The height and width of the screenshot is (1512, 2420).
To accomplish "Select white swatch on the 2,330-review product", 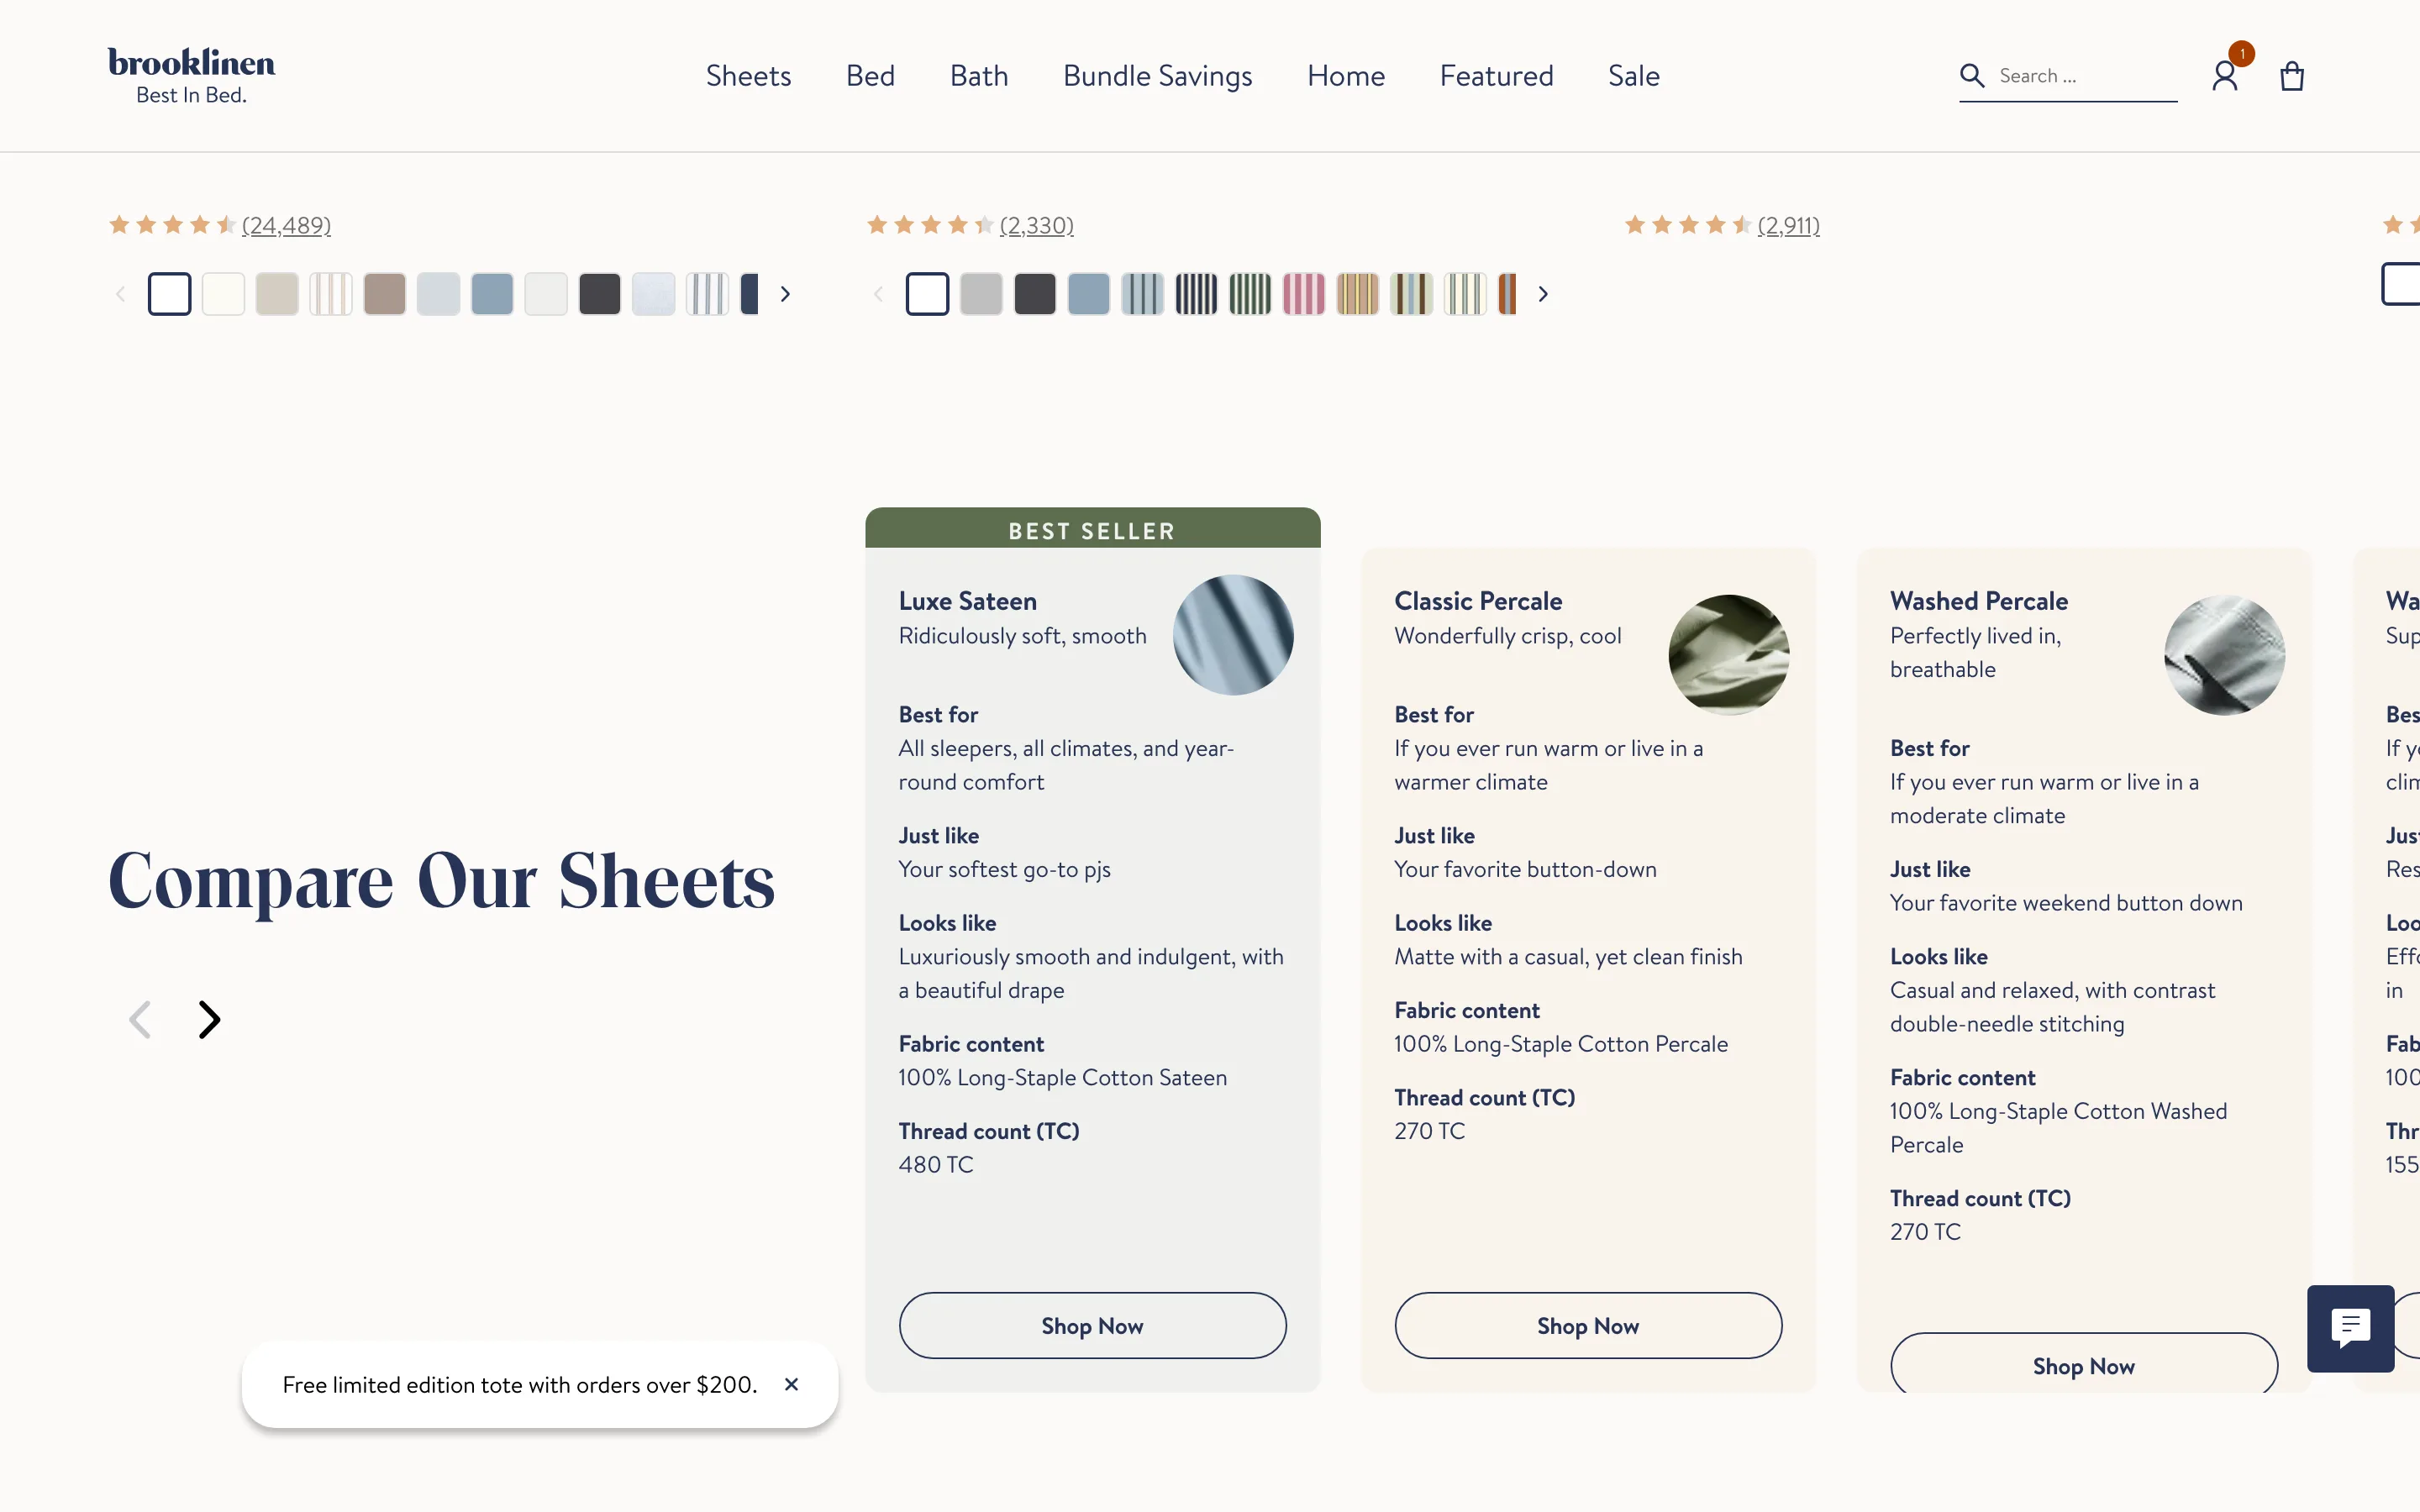I will tap(927, 294).
